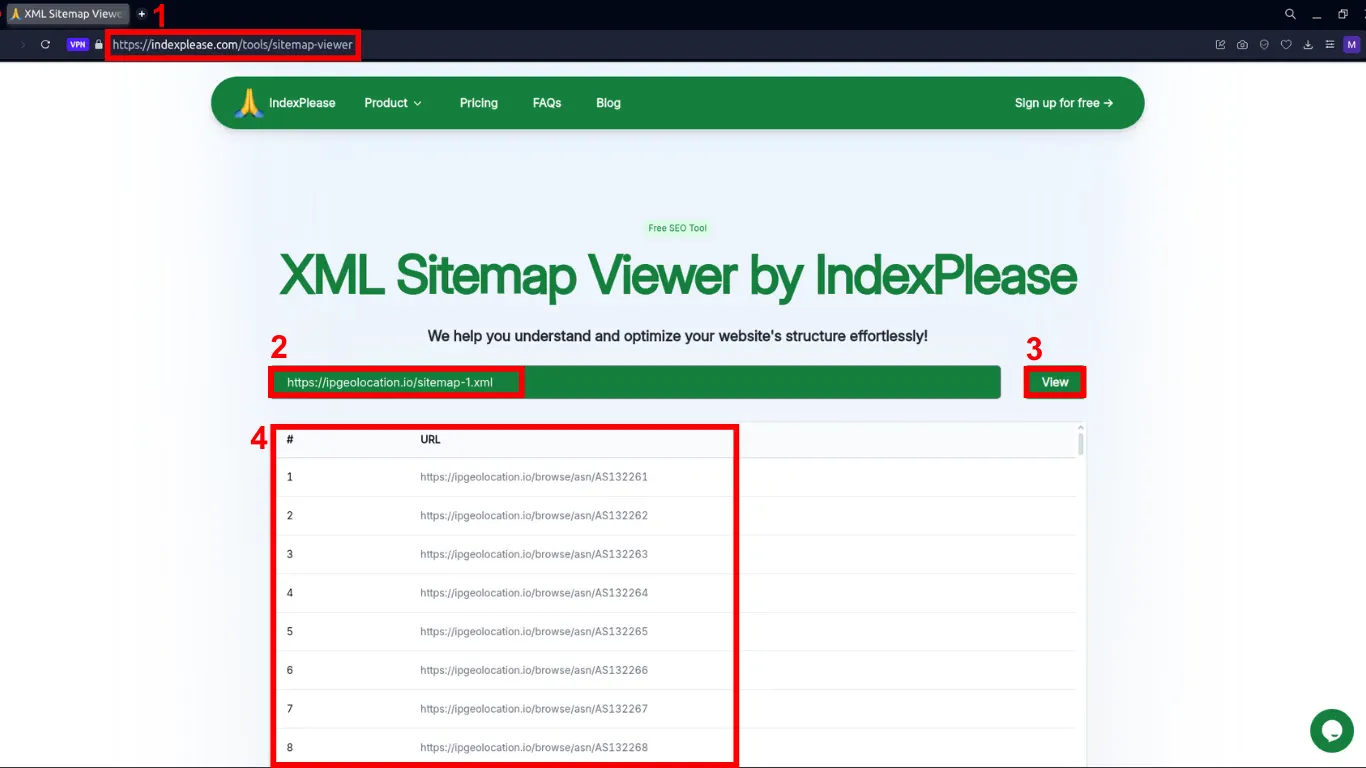Click the padlock site security icon

tap(98, 45)
